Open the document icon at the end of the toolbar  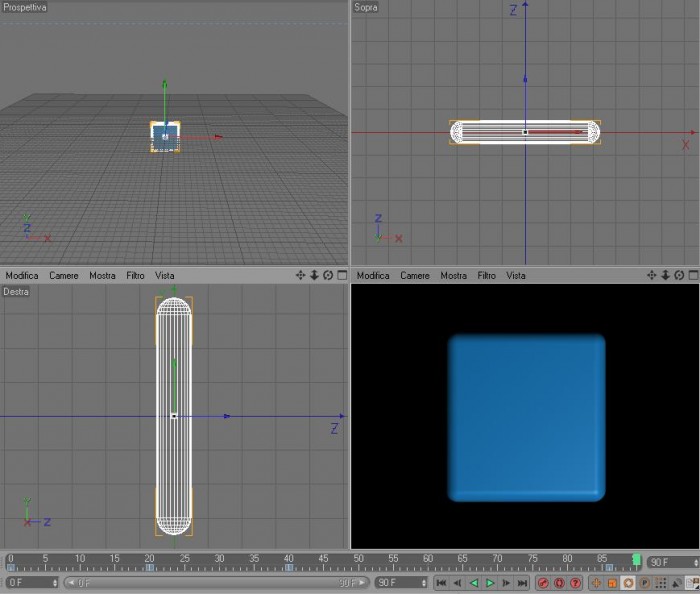pyautogui.click(x=693, y=583)
